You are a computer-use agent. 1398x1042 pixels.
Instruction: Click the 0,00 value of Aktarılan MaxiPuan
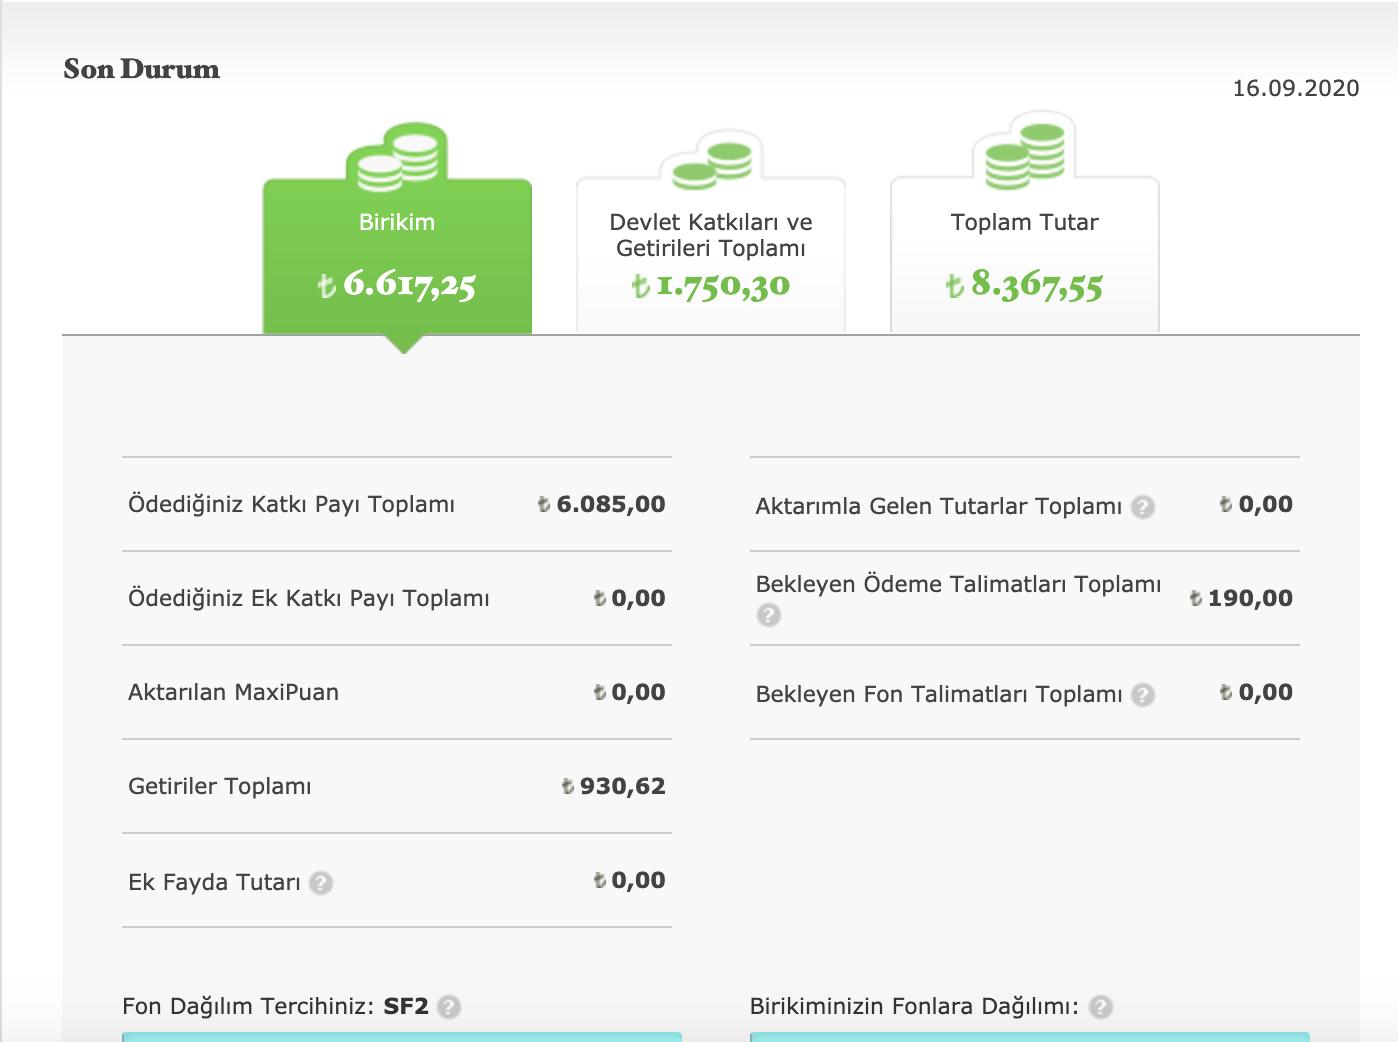[x=629, y=692]
